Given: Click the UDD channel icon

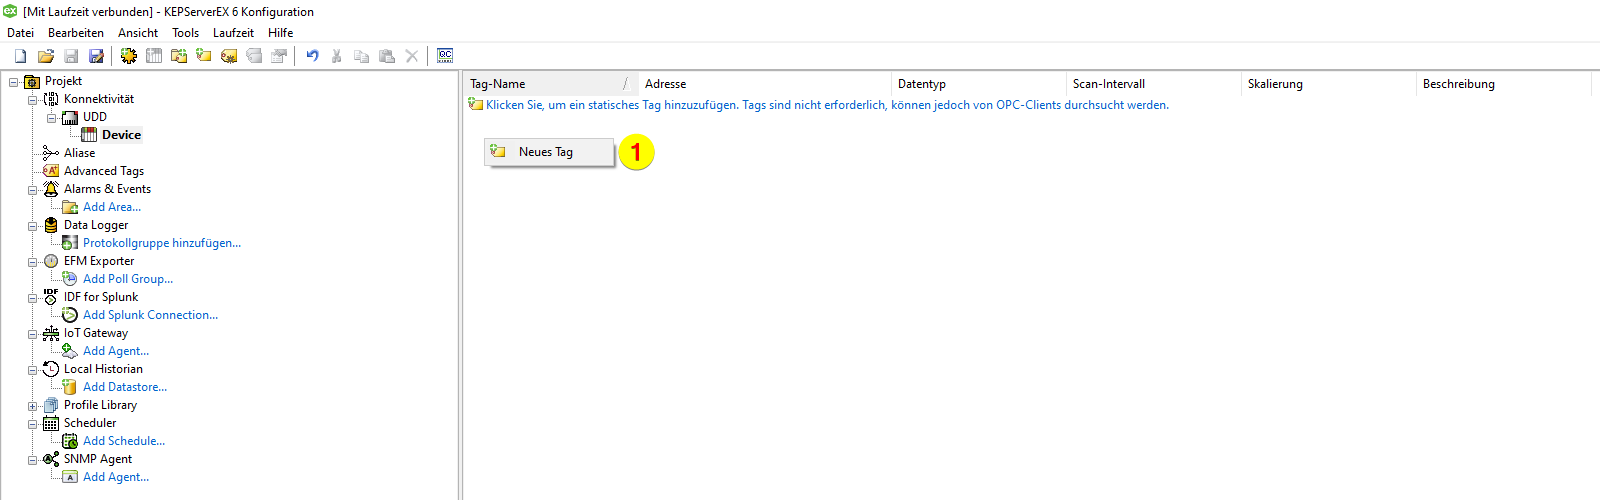Looking at the screenshot, I should click(x=70, y=117).
